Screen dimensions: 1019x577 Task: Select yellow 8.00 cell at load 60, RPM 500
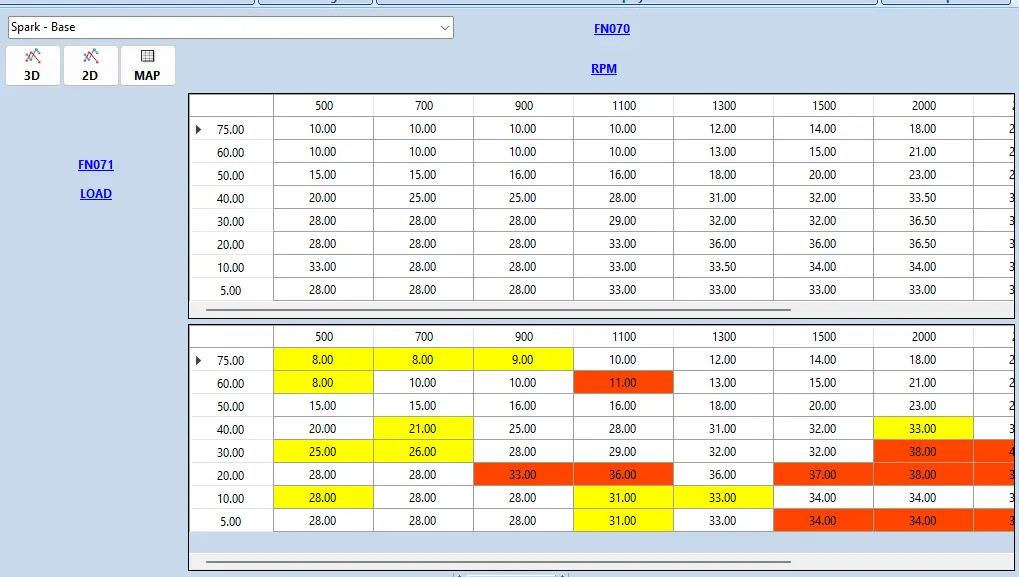(x=324, y=383)
